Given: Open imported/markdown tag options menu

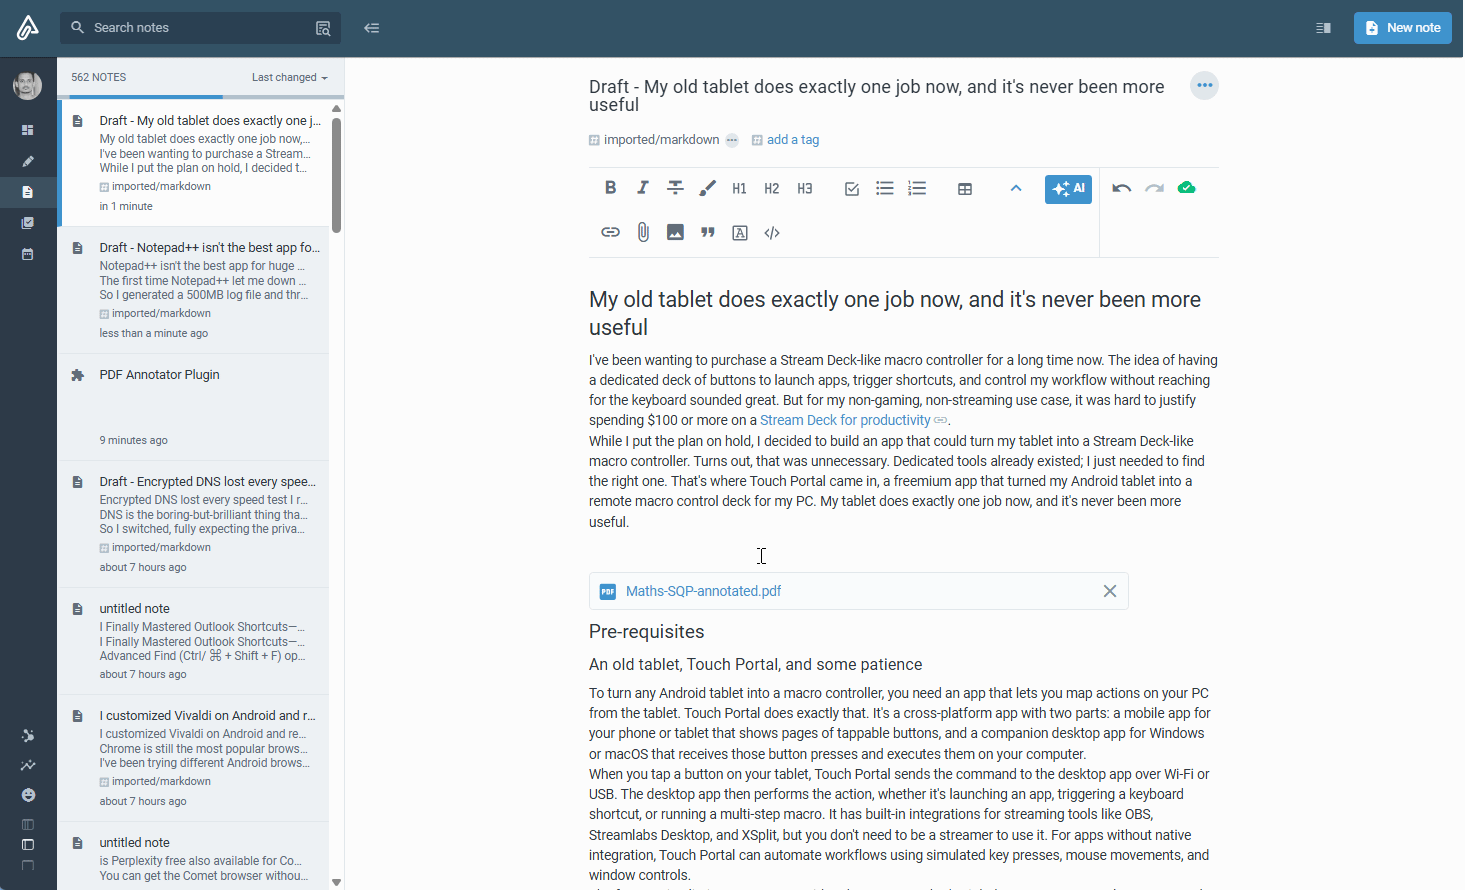Looking at the screenshot, I should tap(732, 140).
